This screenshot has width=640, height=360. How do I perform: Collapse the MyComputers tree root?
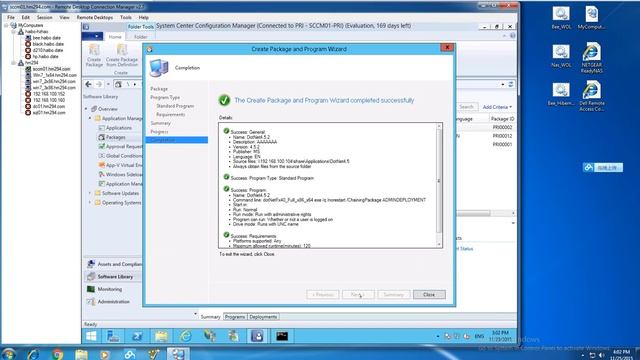click(6, 25)
